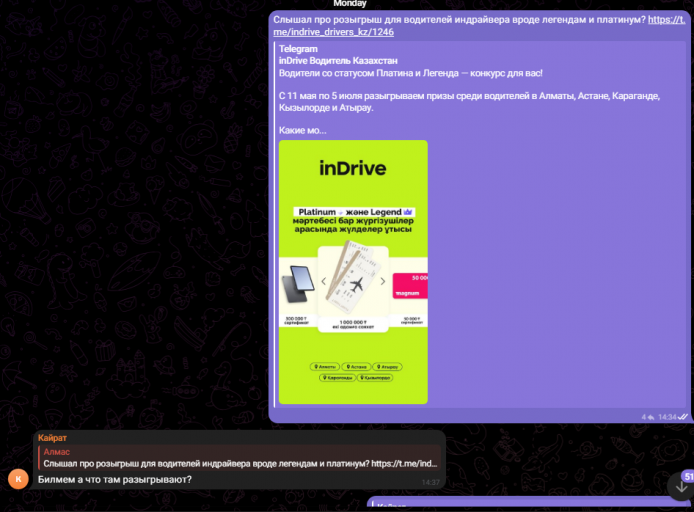Click the timestamp 14:34 on the outgoing message

[667, 417]
